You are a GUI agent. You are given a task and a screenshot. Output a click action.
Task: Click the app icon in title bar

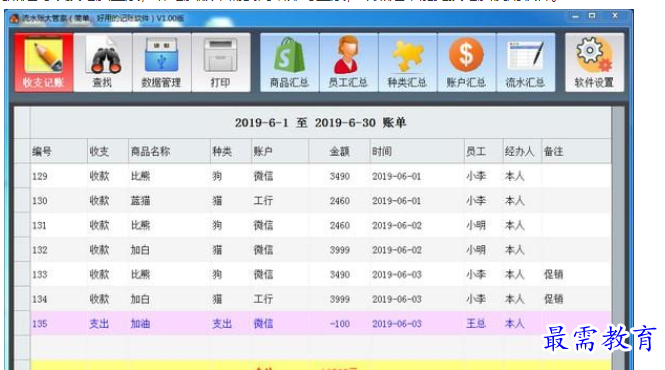pyautogui.click(x=14, y=18)
